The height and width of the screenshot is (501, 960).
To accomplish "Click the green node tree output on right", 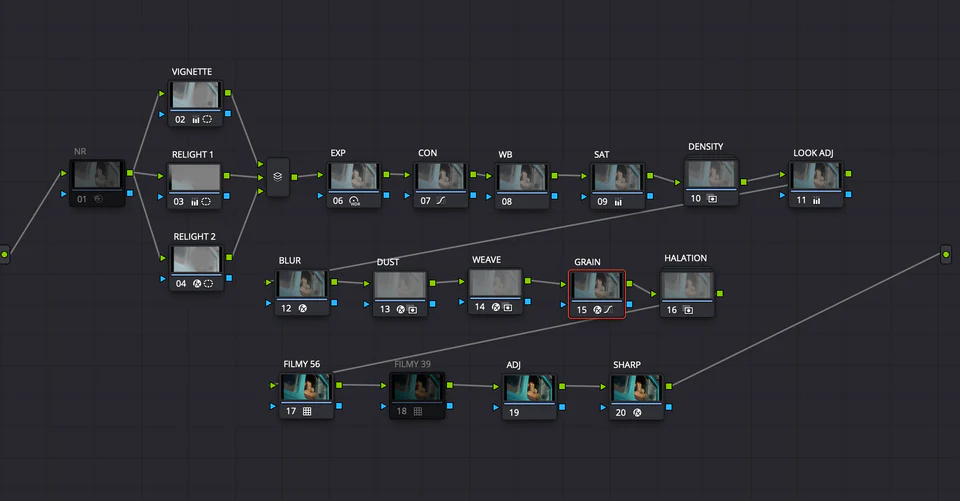I will [945, 256].
